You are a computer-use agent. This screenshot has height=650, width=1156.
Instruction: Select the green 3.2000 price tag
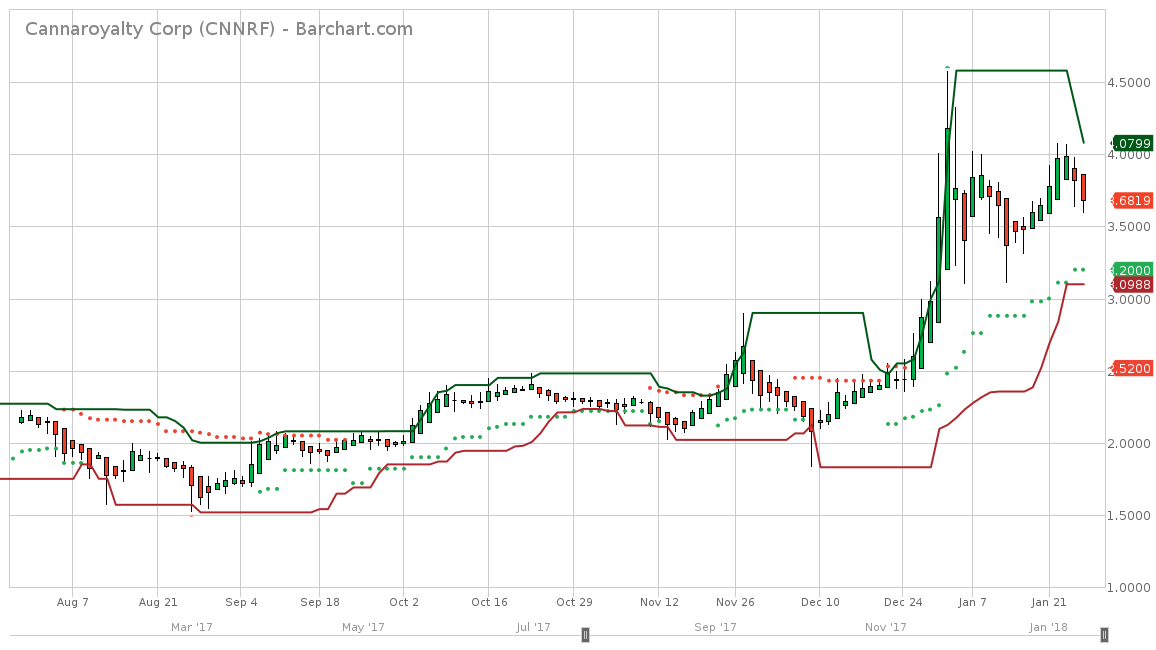coord(1132,270)
